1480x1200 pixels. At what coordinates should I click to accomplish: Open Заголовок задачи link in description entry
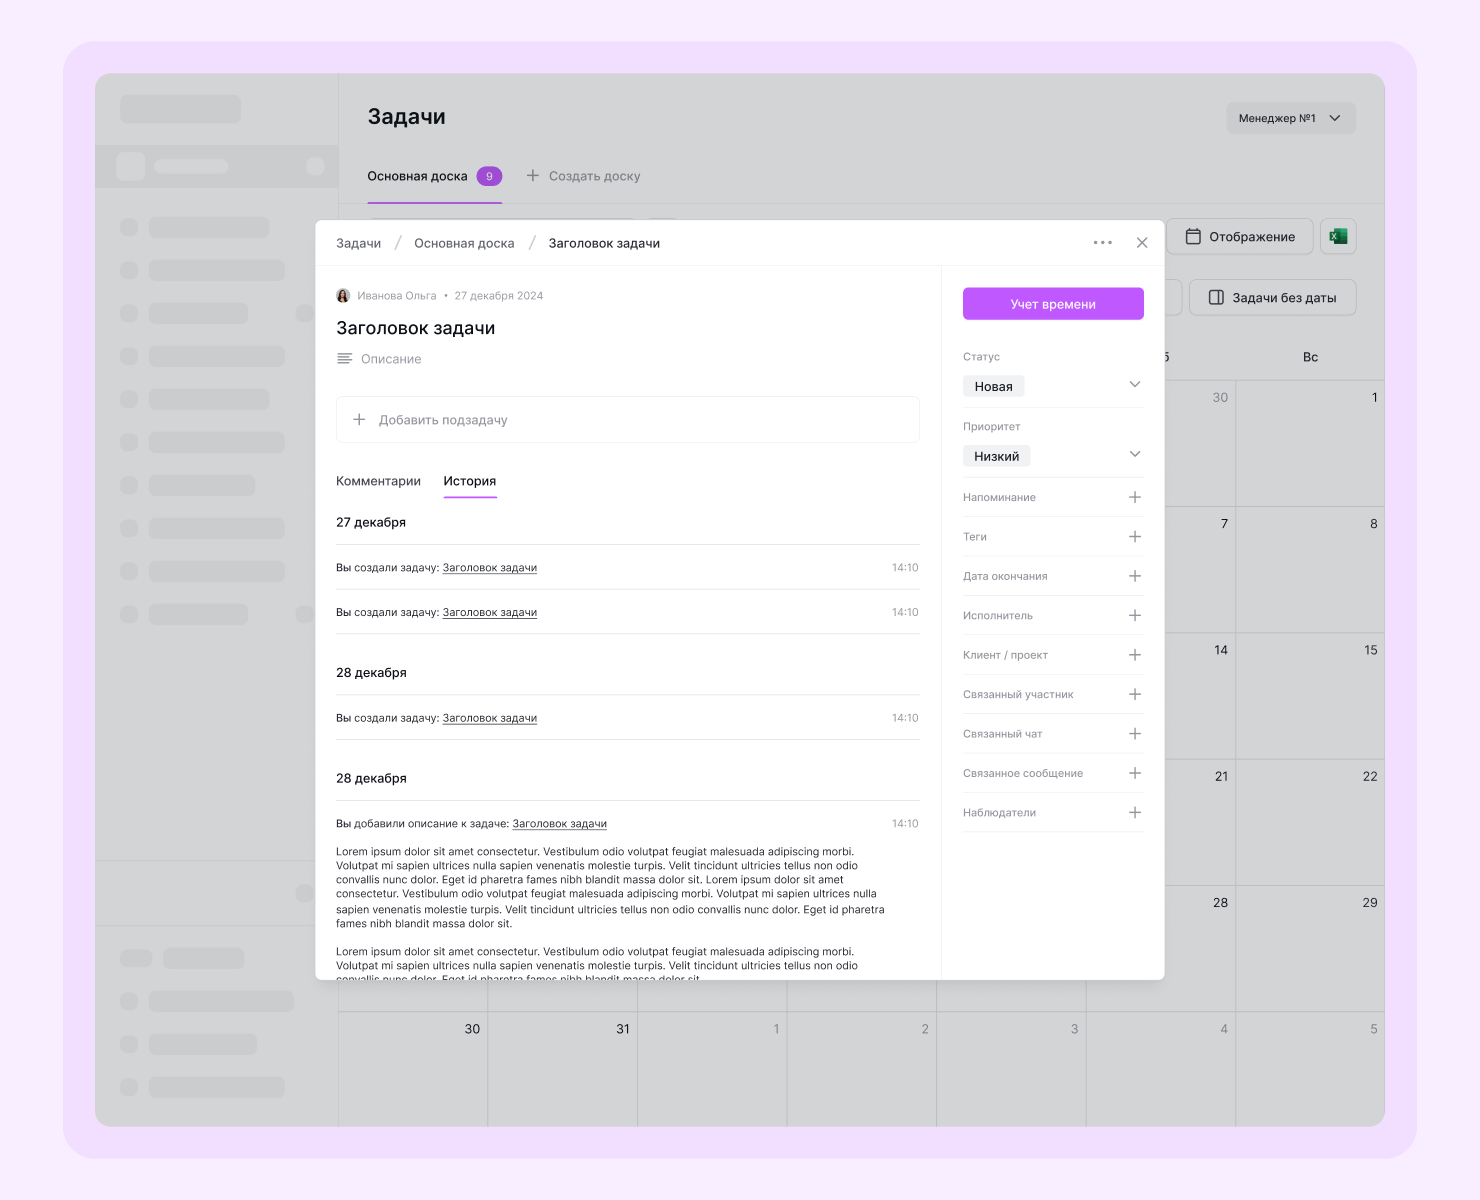559,824
